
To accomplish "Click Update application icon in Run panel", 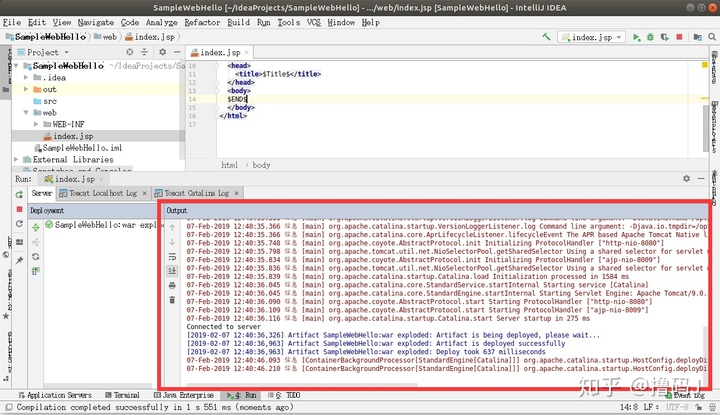I will click(x=19, y=224).
